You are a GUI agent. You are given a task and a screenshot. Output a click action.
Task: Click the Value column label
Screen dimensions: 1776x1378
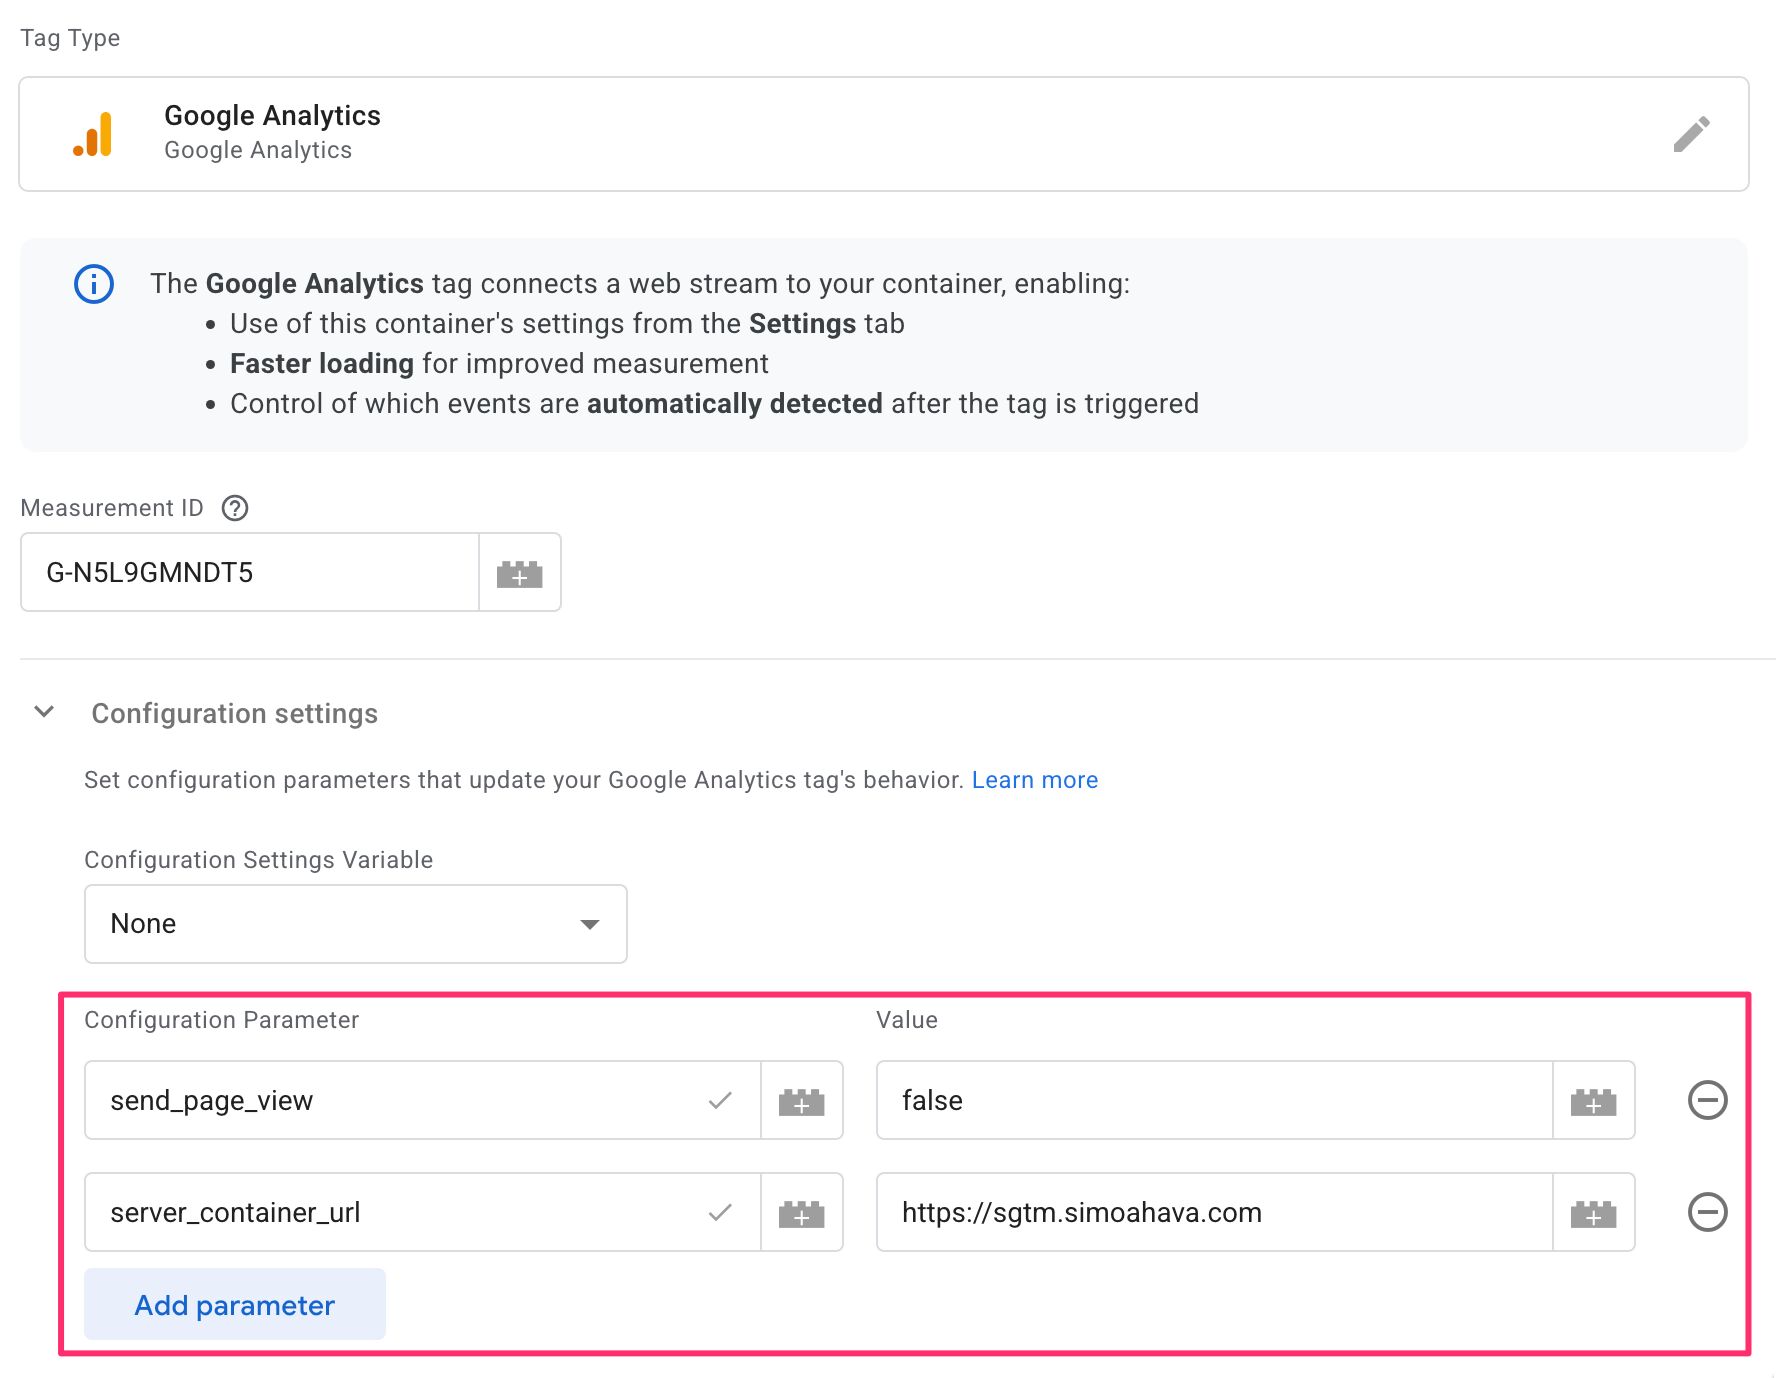click(907, 1020)
